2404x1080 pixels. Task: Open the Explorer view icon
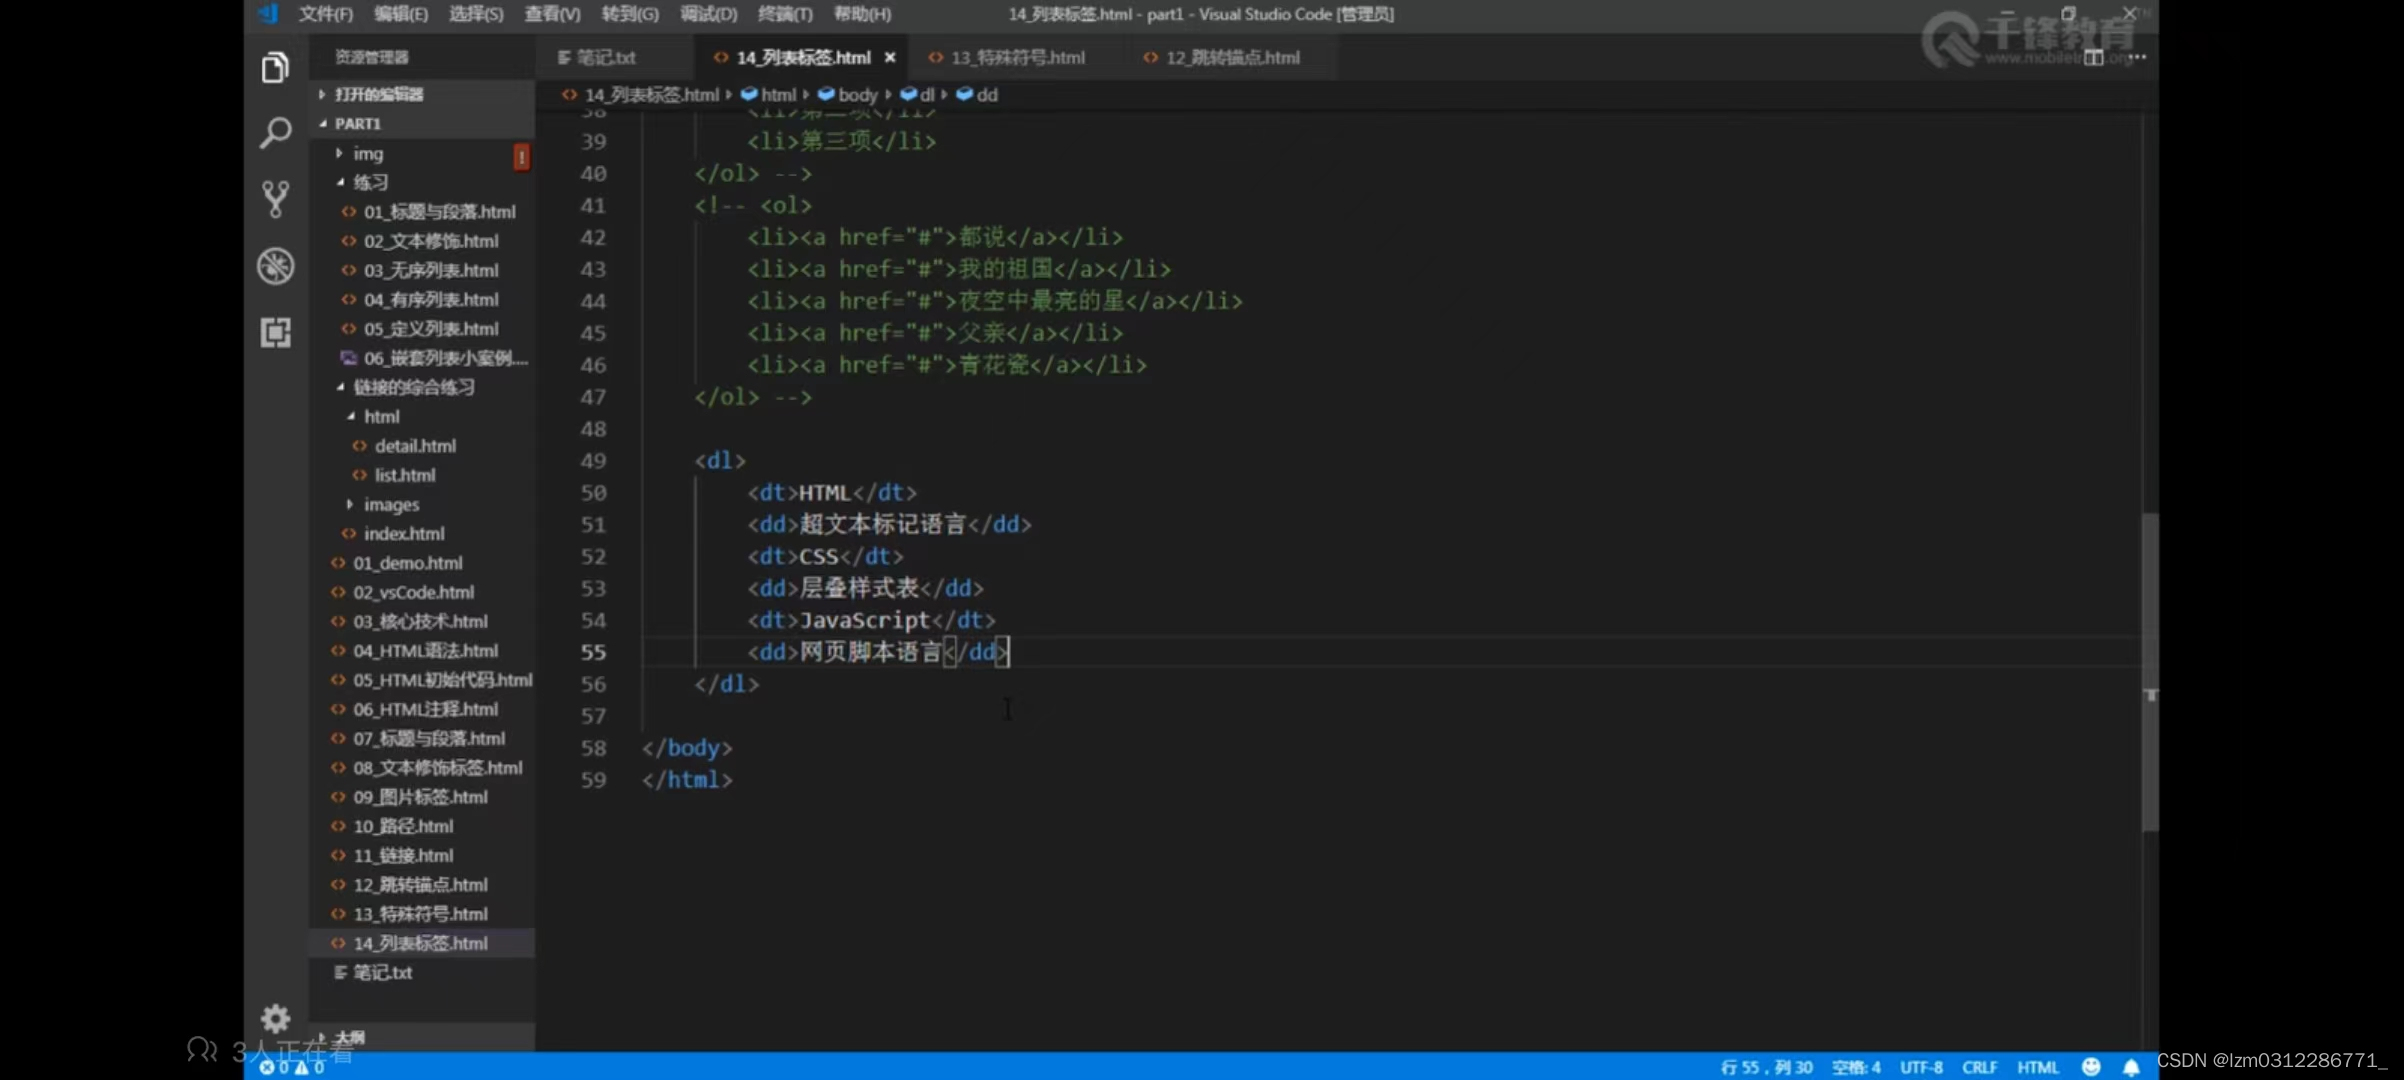pyautogui.click(x=275, y=68)
